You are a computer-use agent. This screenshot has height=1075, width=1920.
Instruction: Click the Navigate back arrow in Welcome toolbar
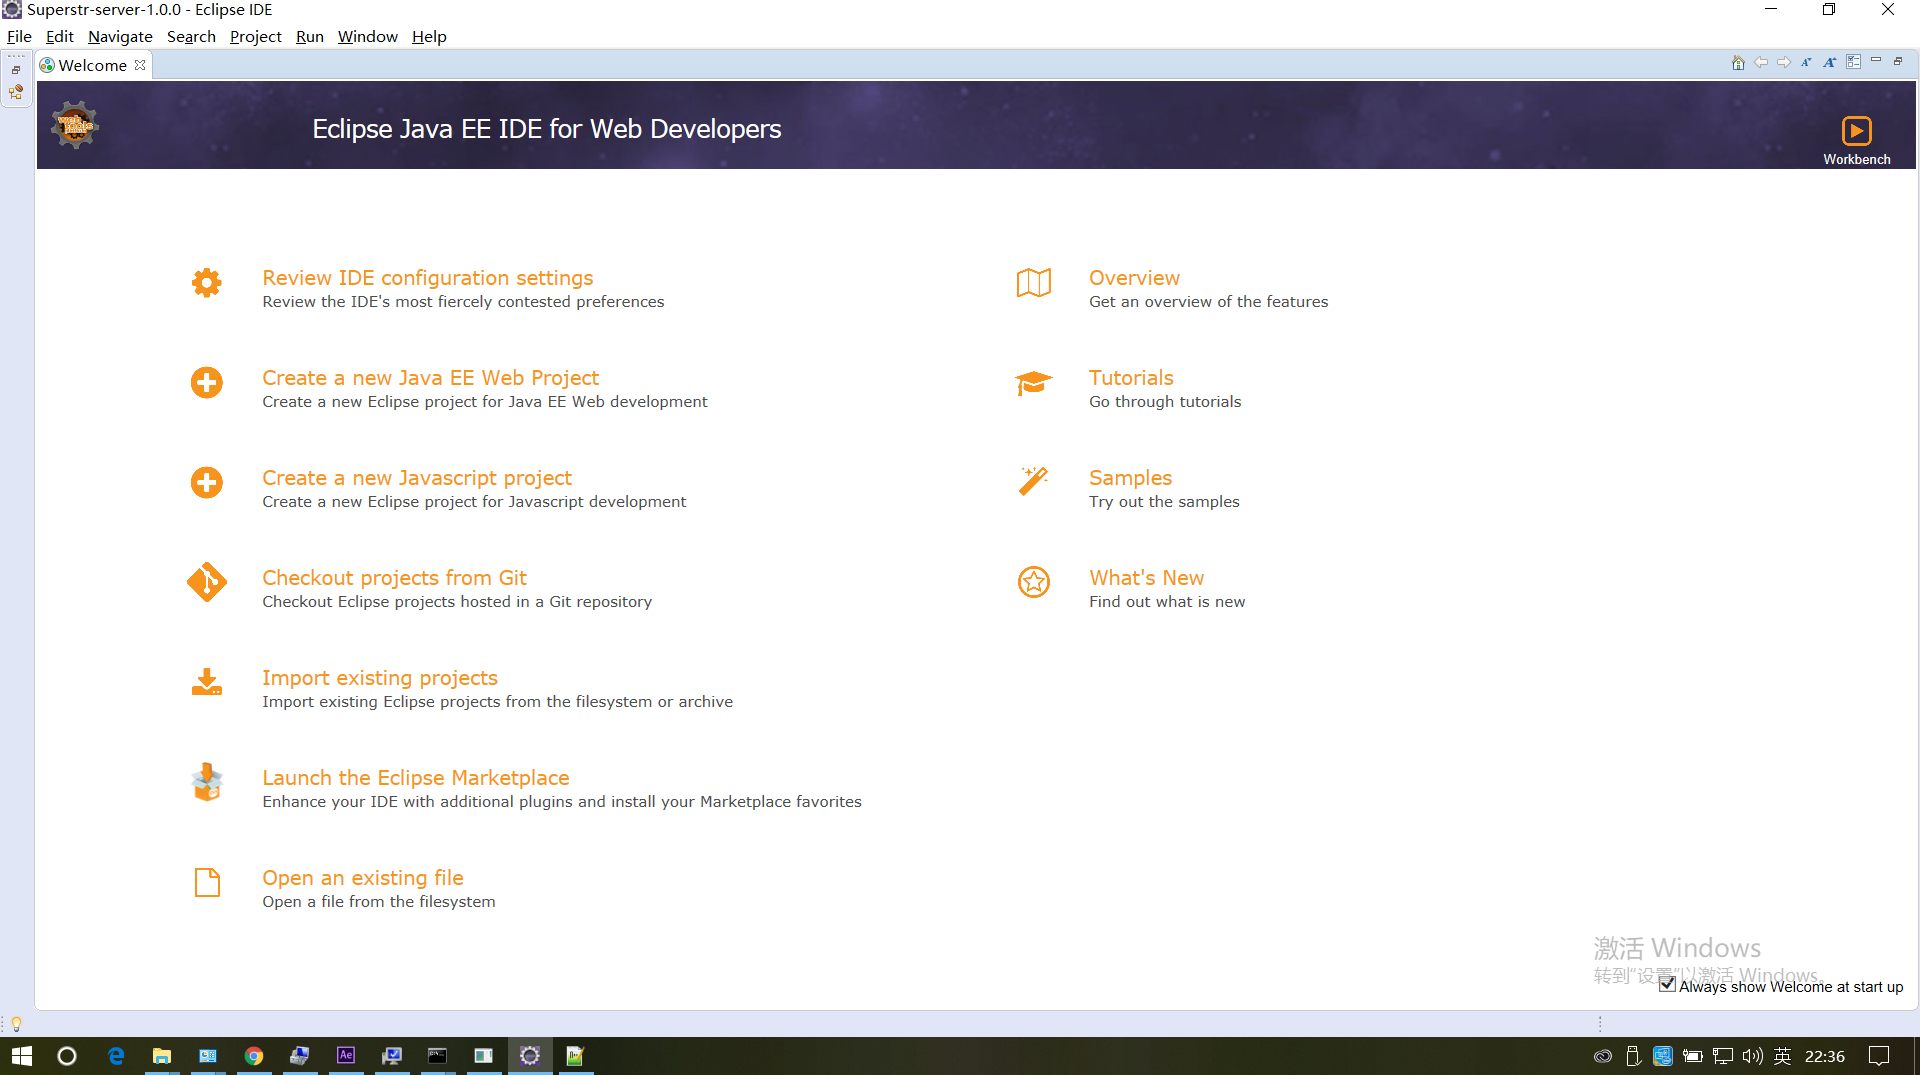pos(1761,62)
